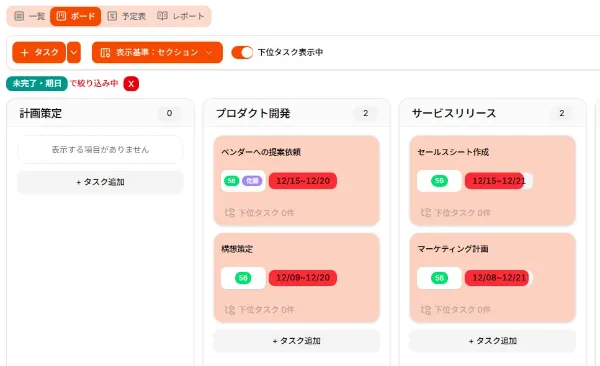Click the 12/15~12/21 date badge
600x366 pixels.
tap(499, 181)
